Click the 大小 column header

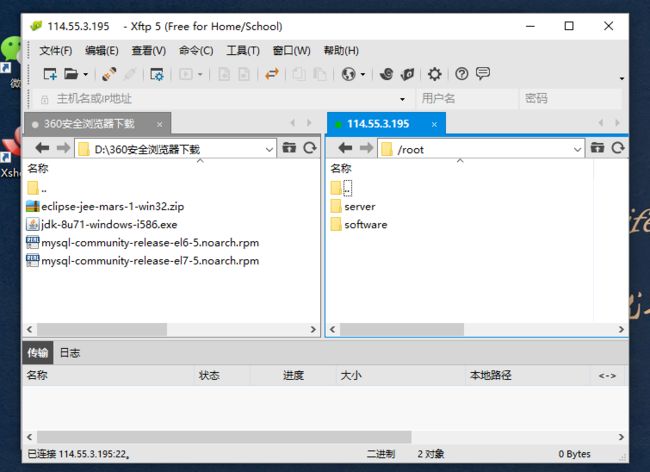(x=351, y=375)
